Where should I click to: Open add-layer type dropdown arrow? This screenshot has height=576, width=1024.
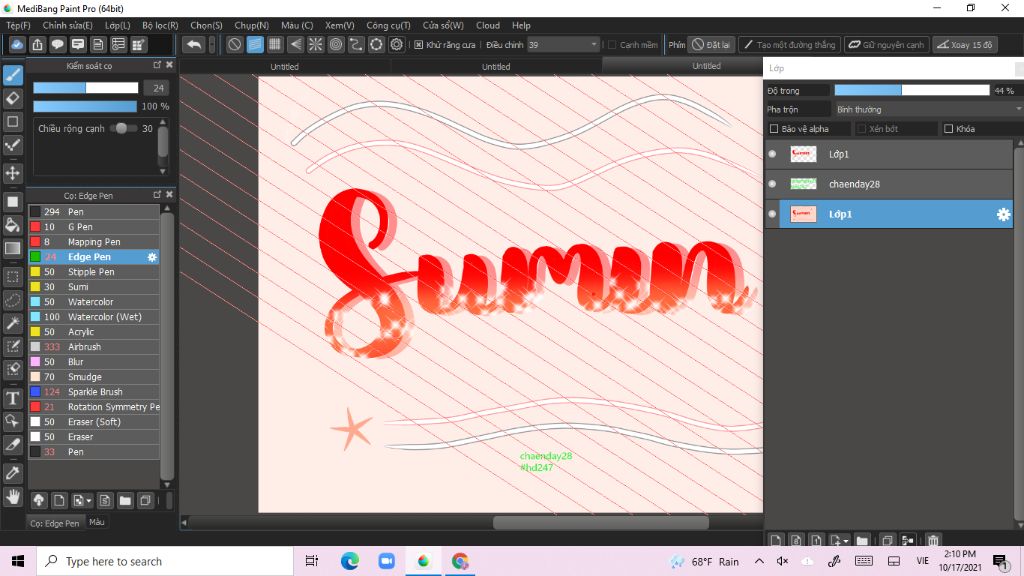pyautogui.click(x=846, y=541)
